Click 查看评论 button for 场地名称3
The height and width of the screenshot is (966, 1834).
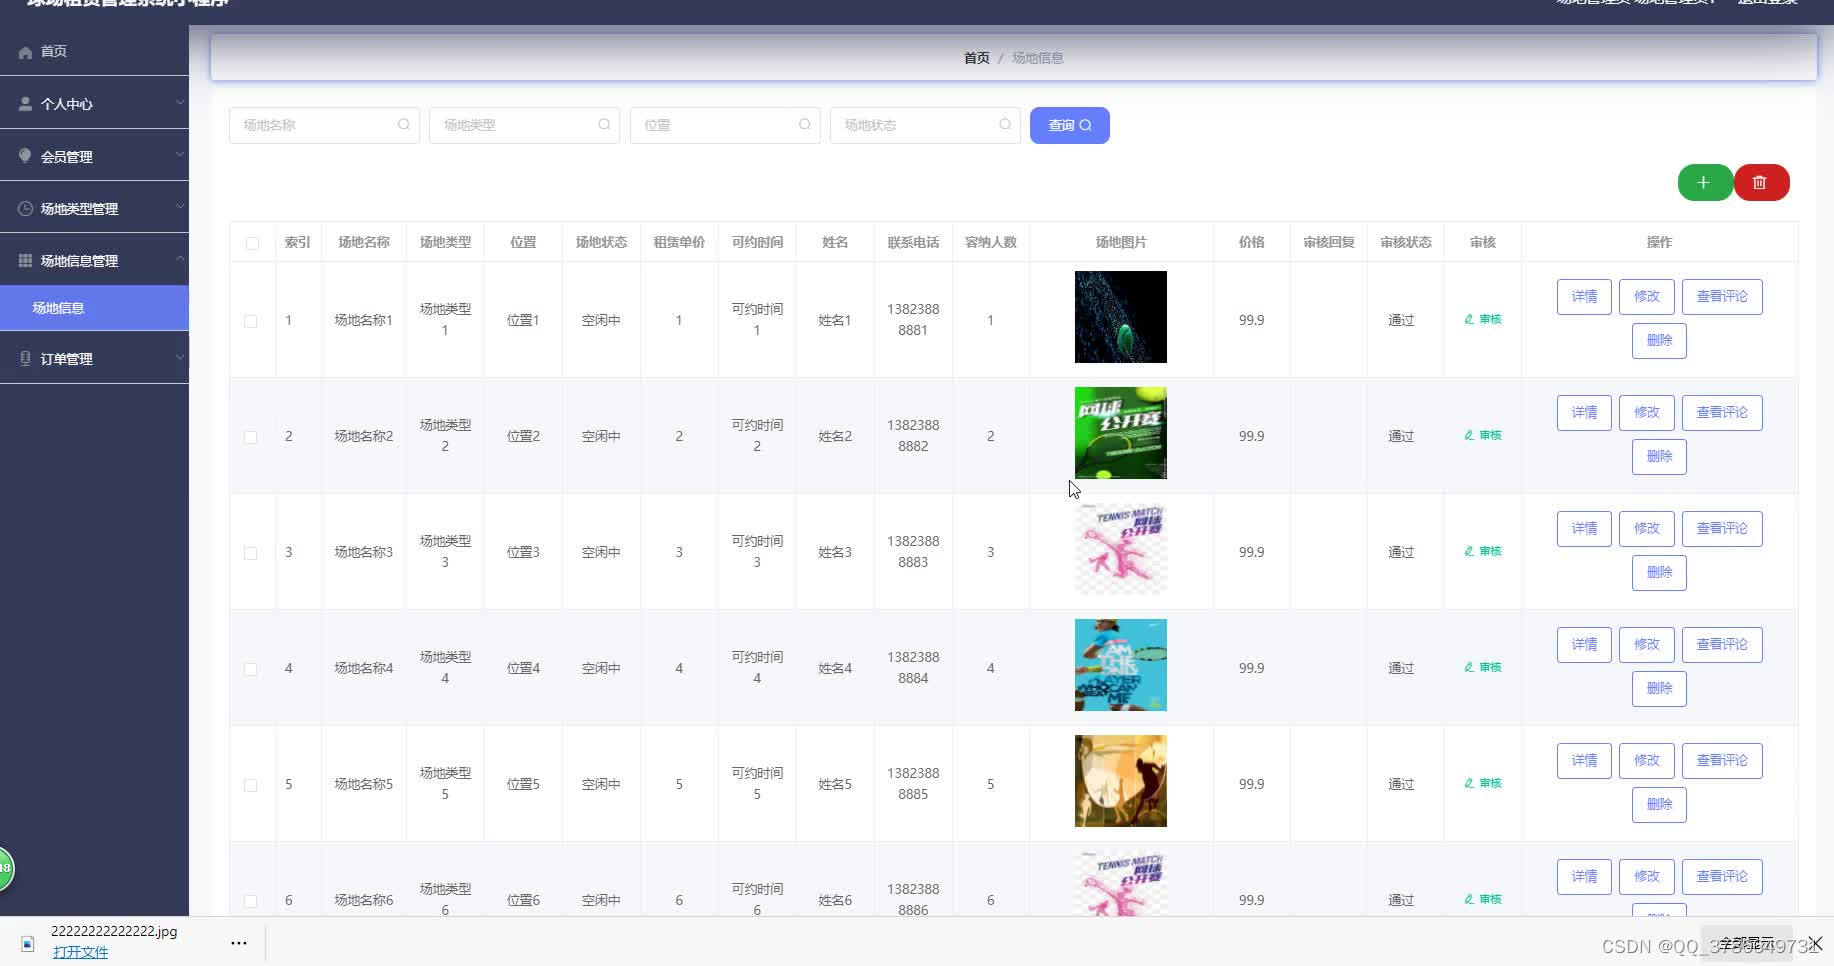1722,529
